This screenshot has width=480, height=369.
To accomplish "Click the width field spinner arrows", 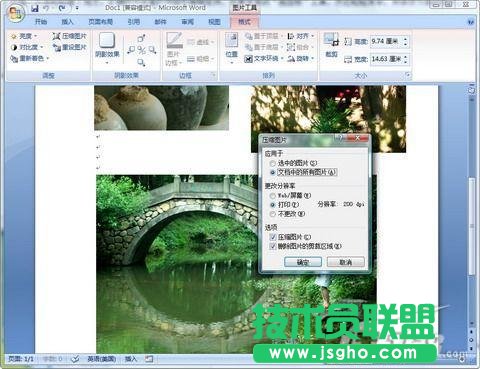I will click(x=406, y=59).
